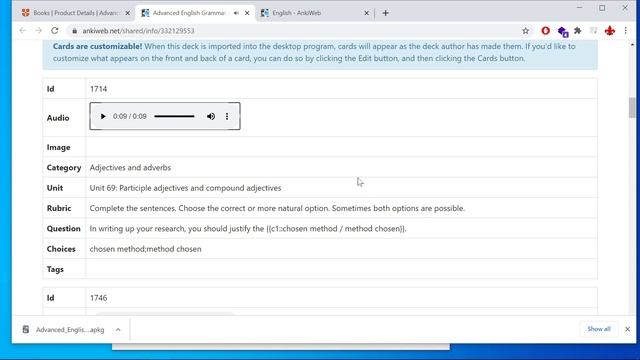The height and width of the screenshot is (360, 640).
Task: Click the Tags row label
Action: pos(55,269)
